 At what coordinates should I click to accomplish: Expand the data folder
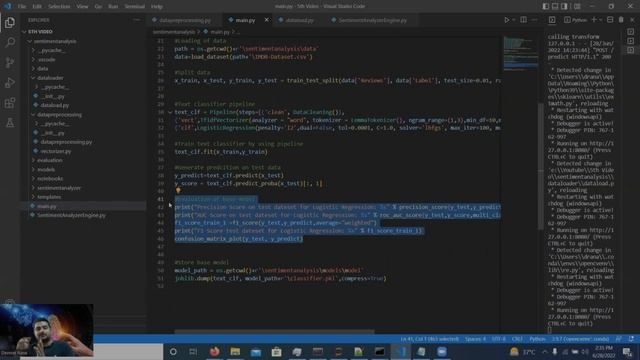83,69
